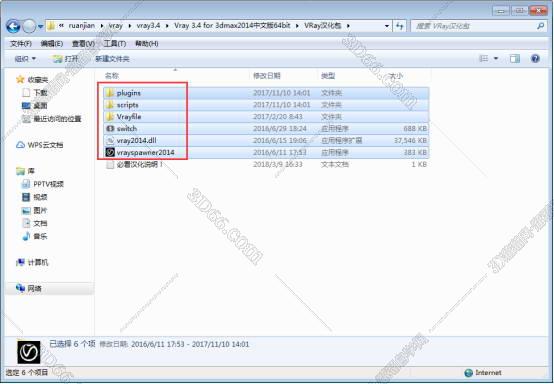Open the recent pages dropdown arrow
The width and height of the screenshot is (554, 384).
point(41,26)
